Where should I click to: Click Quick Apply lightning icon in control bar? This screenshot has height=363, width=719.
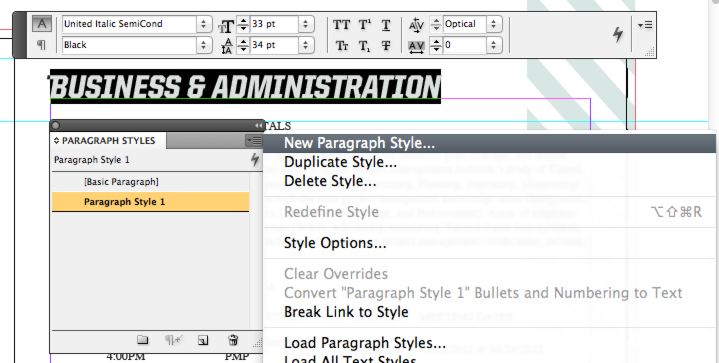618,34
